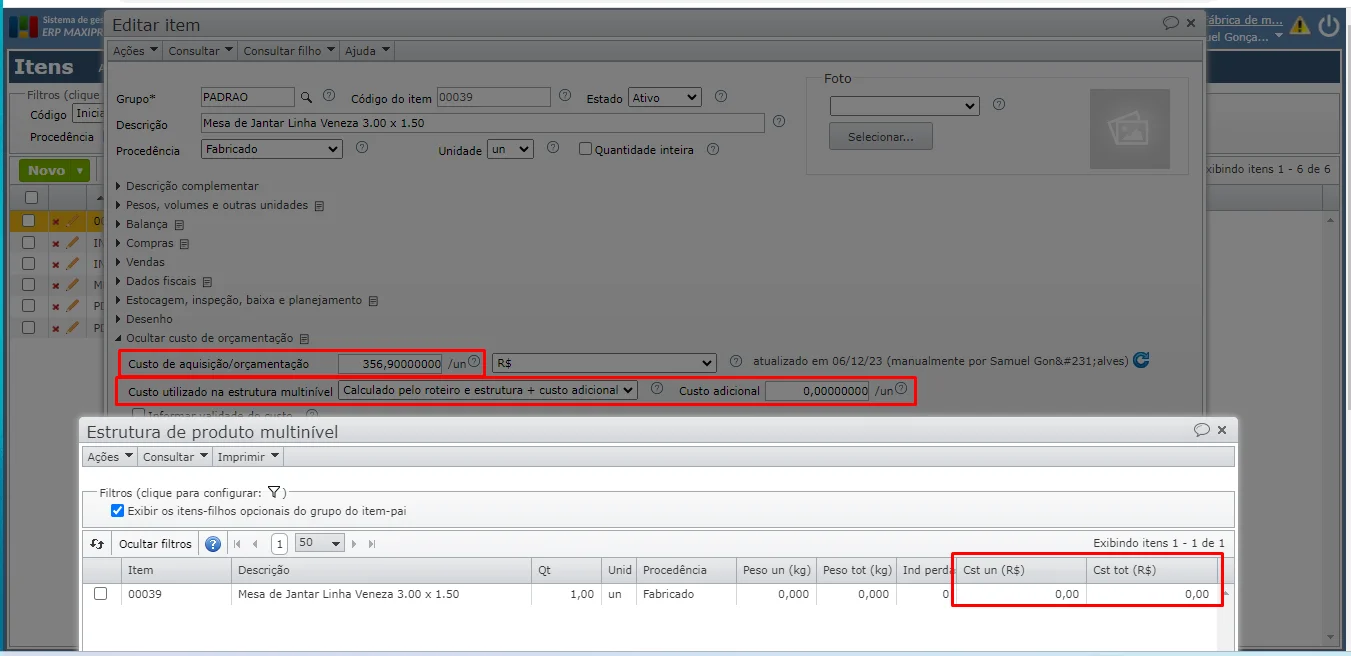Click the Ocultar filtros button

point(155,544)
